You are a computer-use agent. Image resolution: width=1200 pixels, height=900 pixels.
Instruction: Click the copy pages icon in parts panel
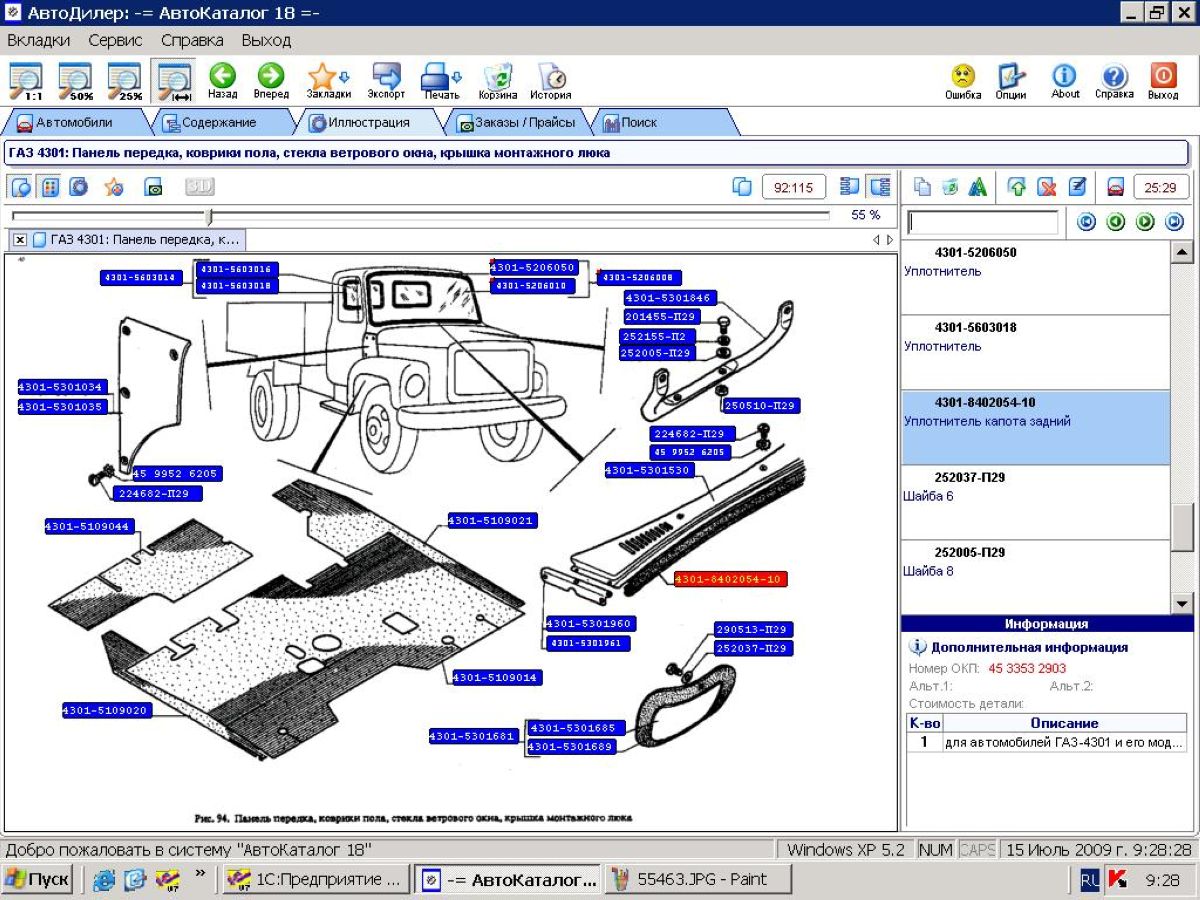click(922, 186)
